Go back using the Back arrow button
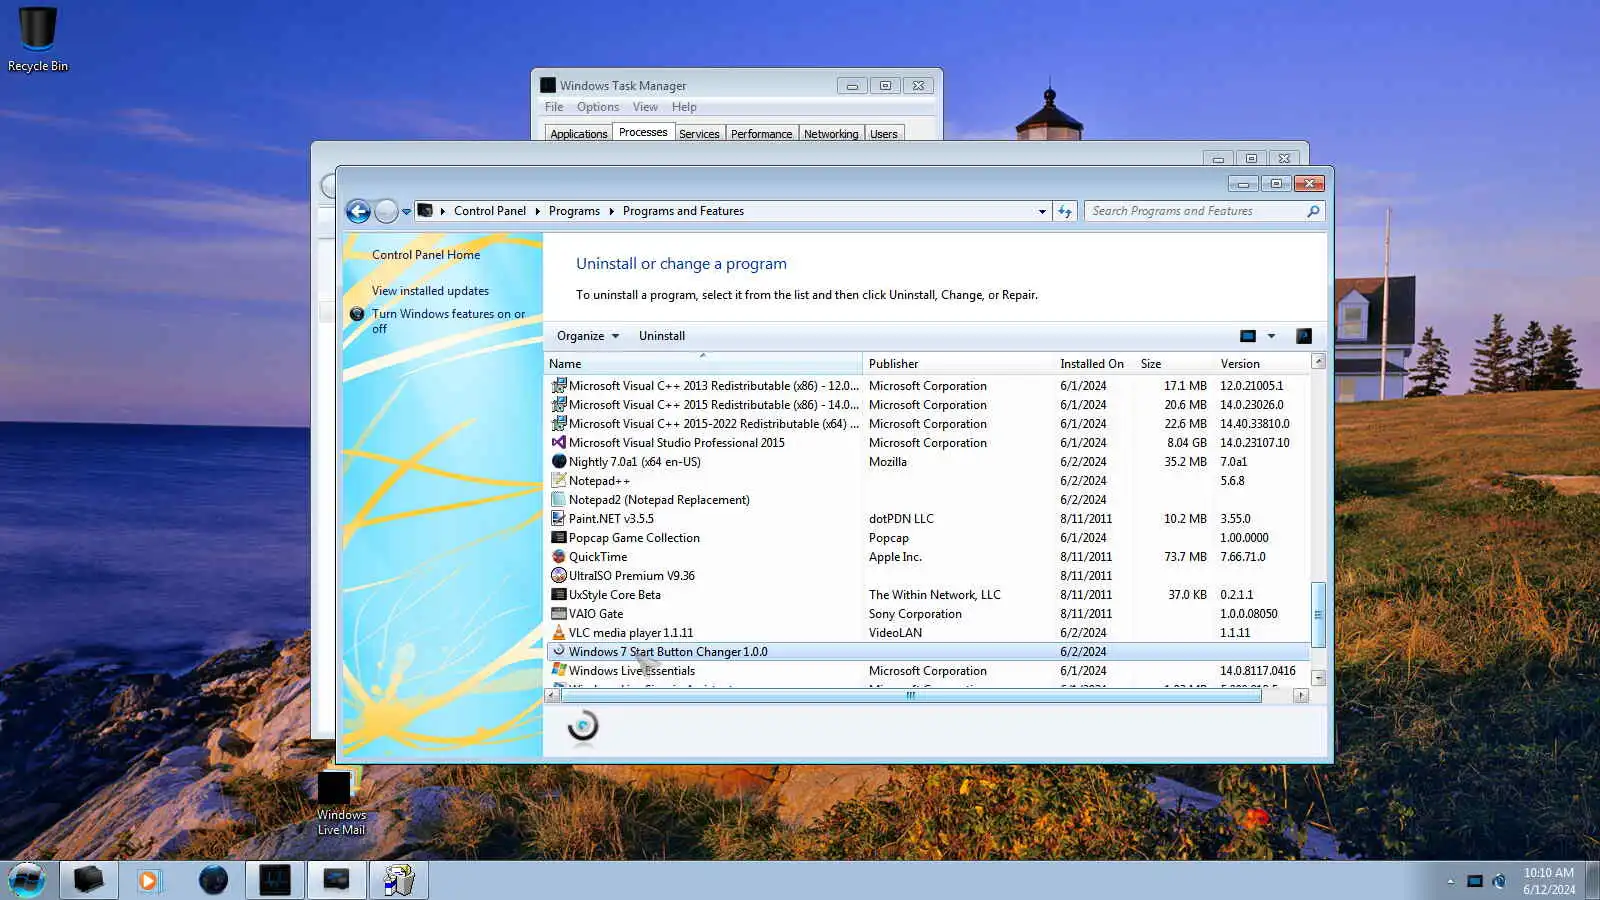 tap(358, 211)
